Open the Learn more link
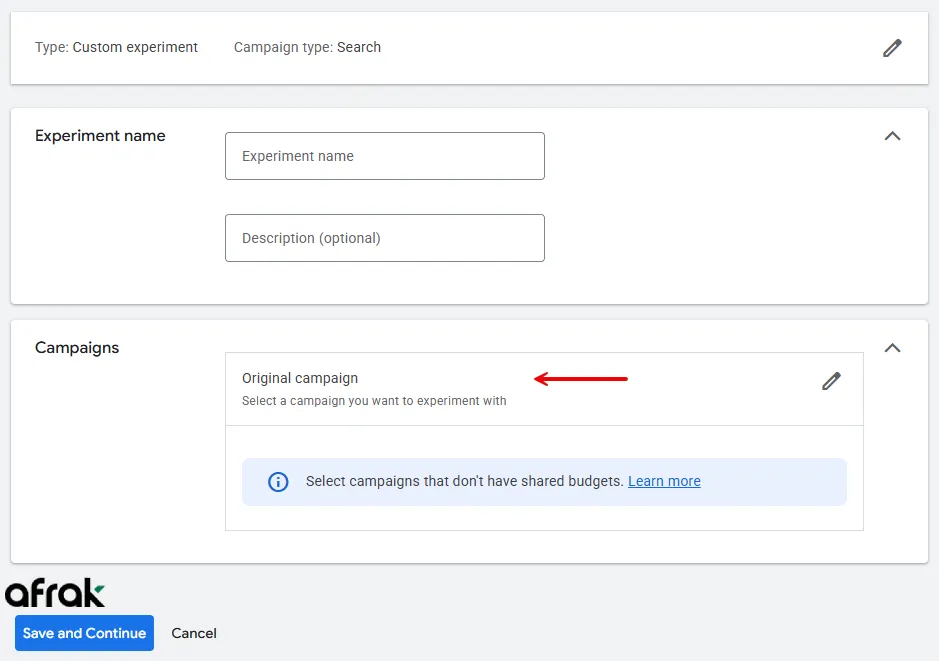Image resolution: width=939 pixels, height=661 pixels. (x=664, y=481)
